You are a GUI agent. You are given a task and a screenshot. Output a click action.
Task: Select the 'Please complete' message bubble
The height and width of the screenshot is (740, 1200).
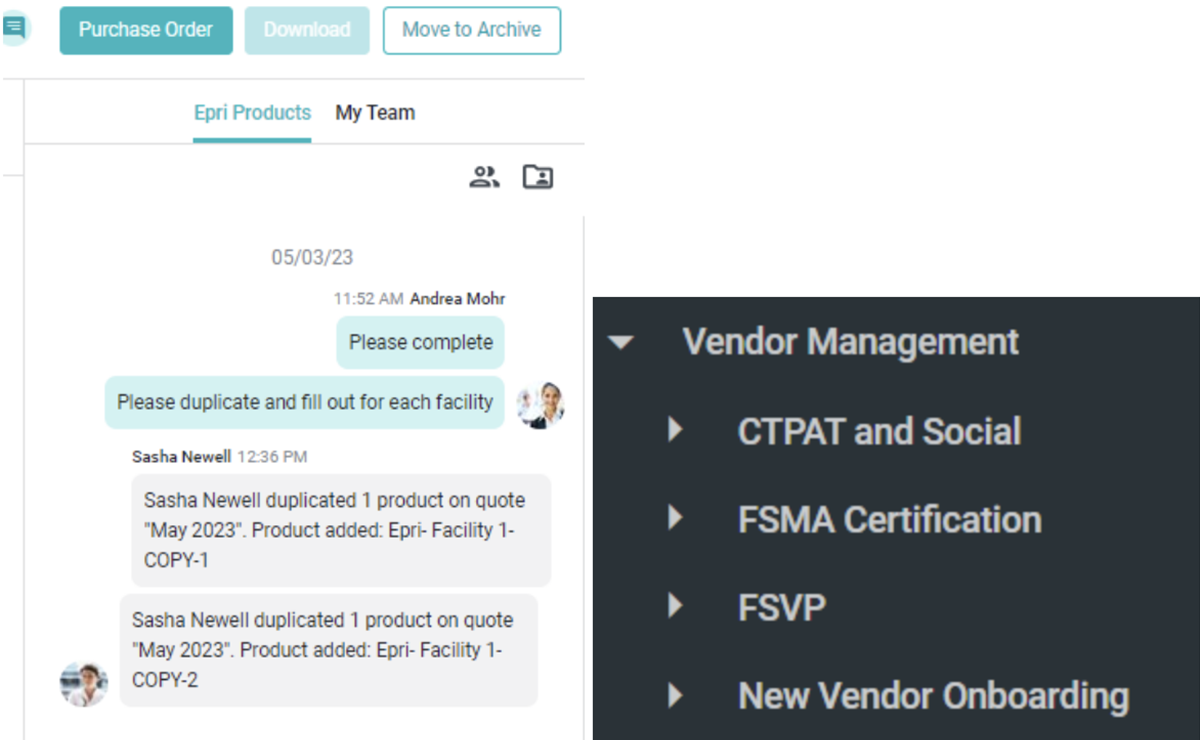420,342
